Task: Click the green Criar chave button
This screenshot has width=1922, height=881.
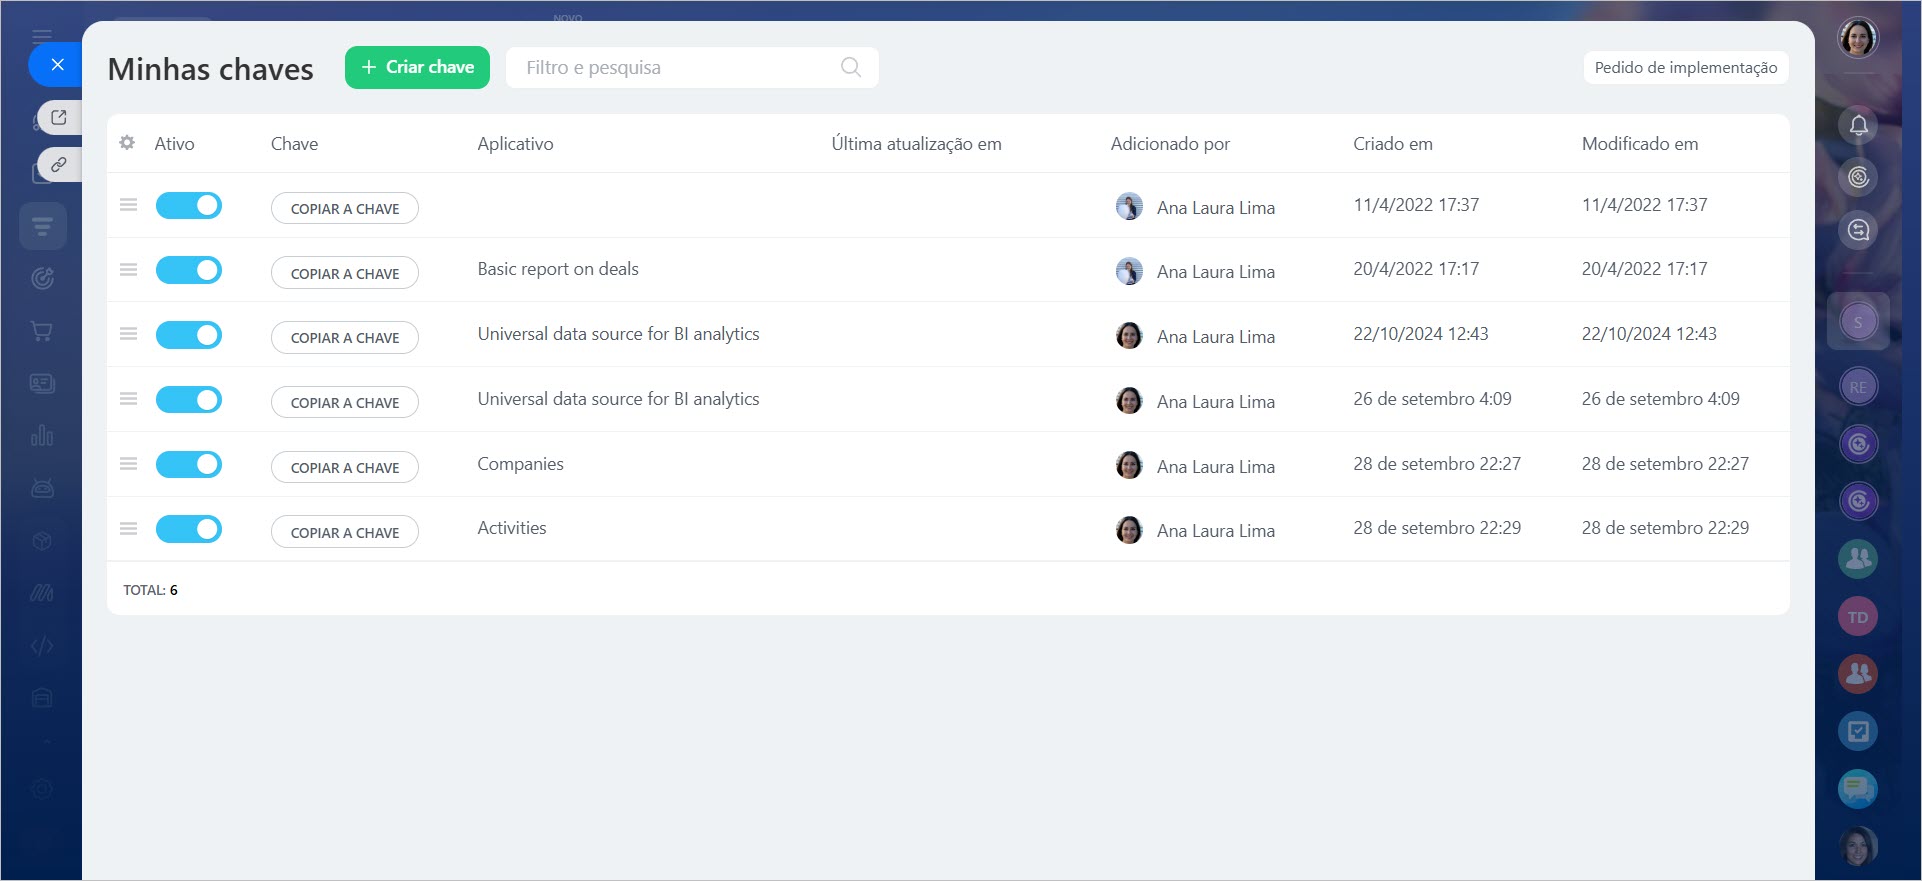Action: pyautogui.click(x=417, y=67)
